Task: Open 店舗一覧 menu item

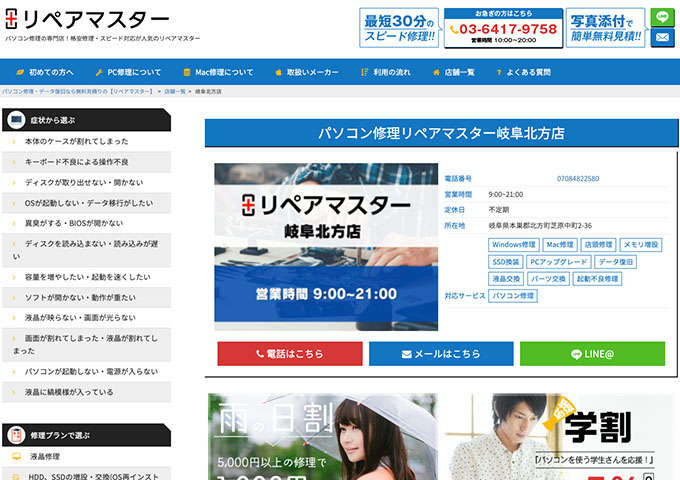Action: 454,72
